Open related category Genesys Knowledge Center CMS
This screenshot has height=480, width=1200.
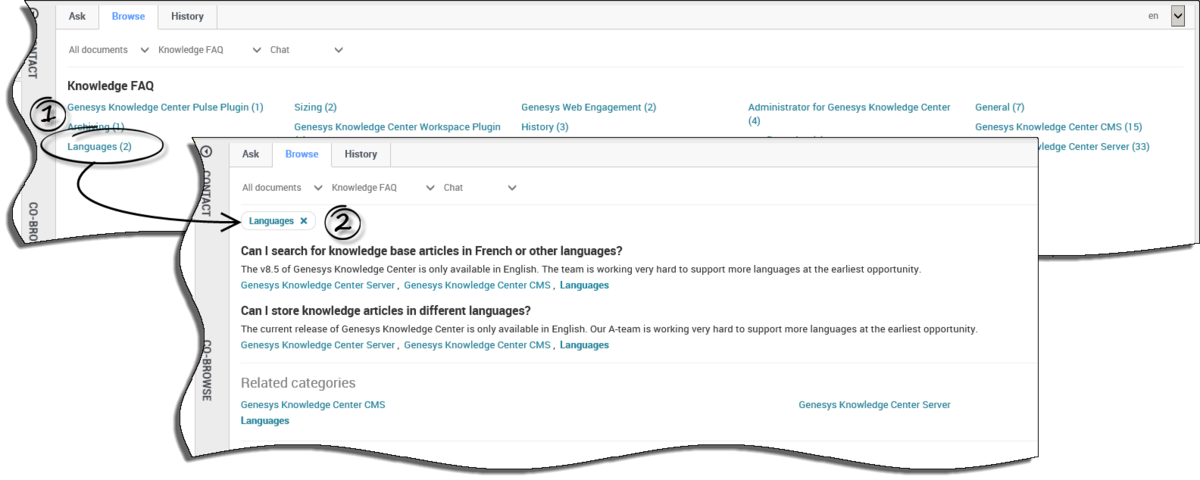(x=313, y=405)
